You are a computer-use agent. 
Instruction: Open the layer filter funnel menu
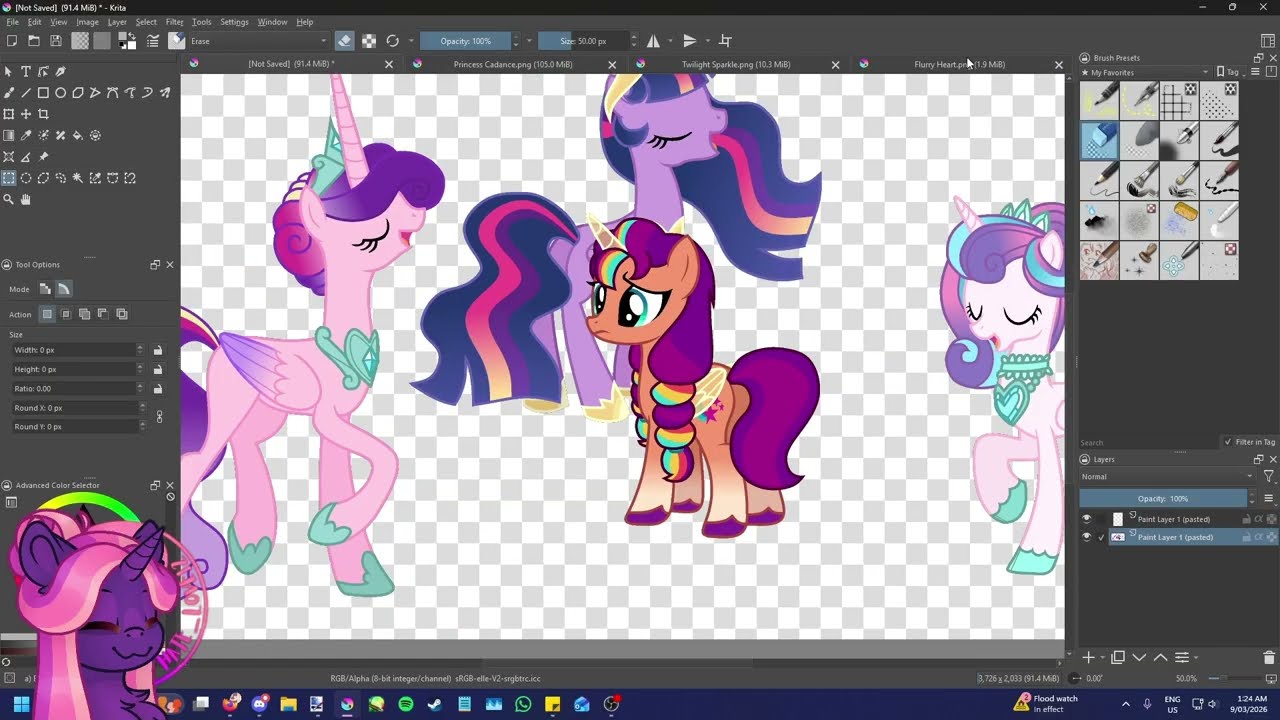pos(1269,477)
